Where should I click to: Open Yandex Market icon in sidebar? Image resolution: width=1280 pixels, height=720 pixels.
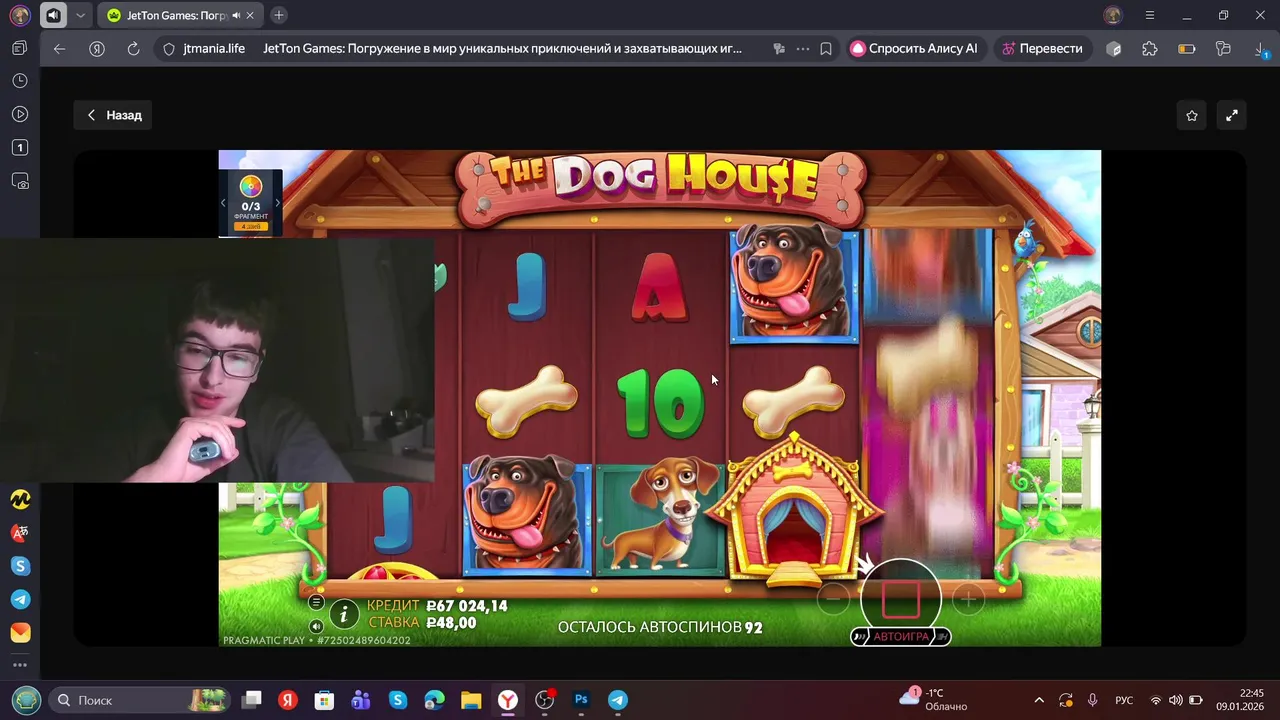point(20,498)
